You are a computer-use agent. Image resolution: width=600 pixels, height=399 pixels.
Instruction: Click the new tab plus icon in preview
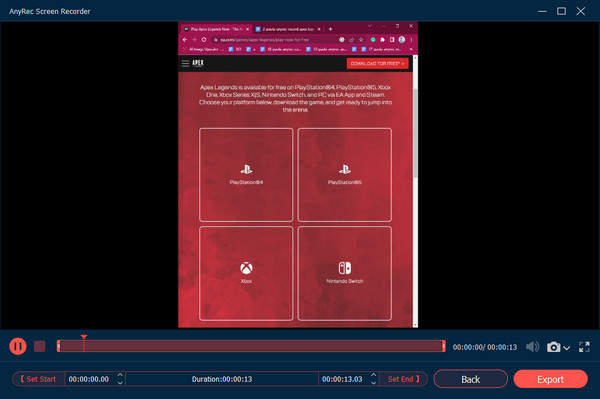[x=330, y=29]
